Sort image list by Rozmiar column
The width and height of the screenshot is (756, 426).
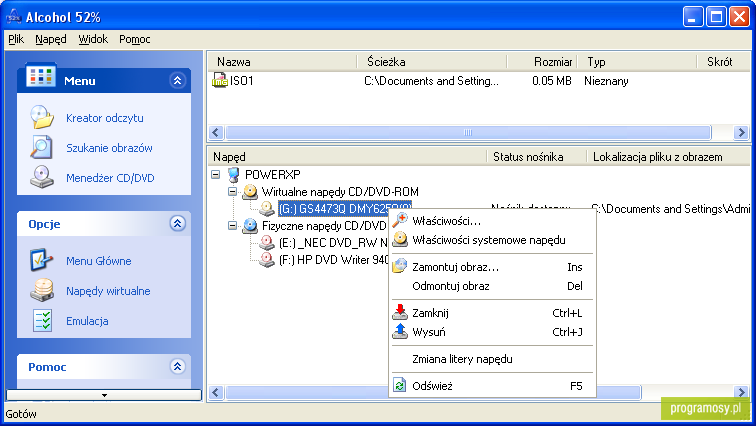(542, 62)
